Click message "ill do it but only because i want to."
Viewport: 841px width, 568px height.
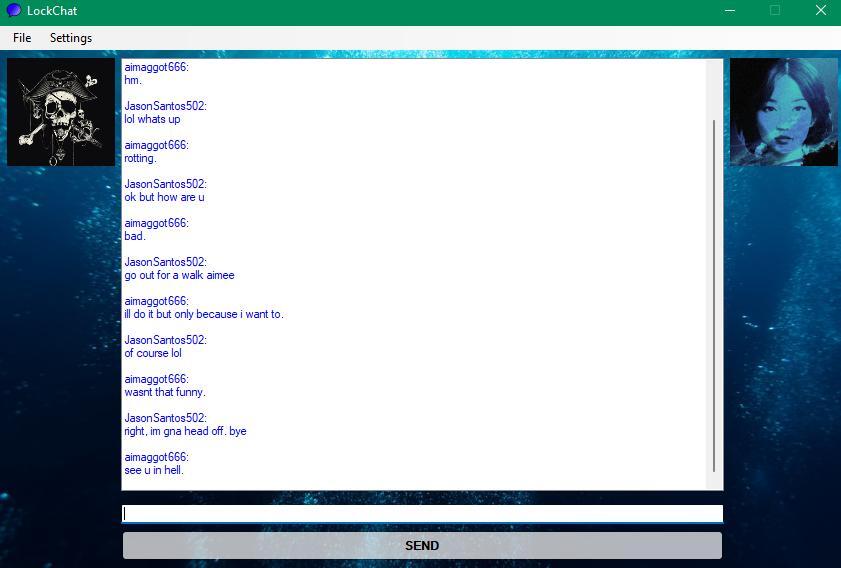204,314
